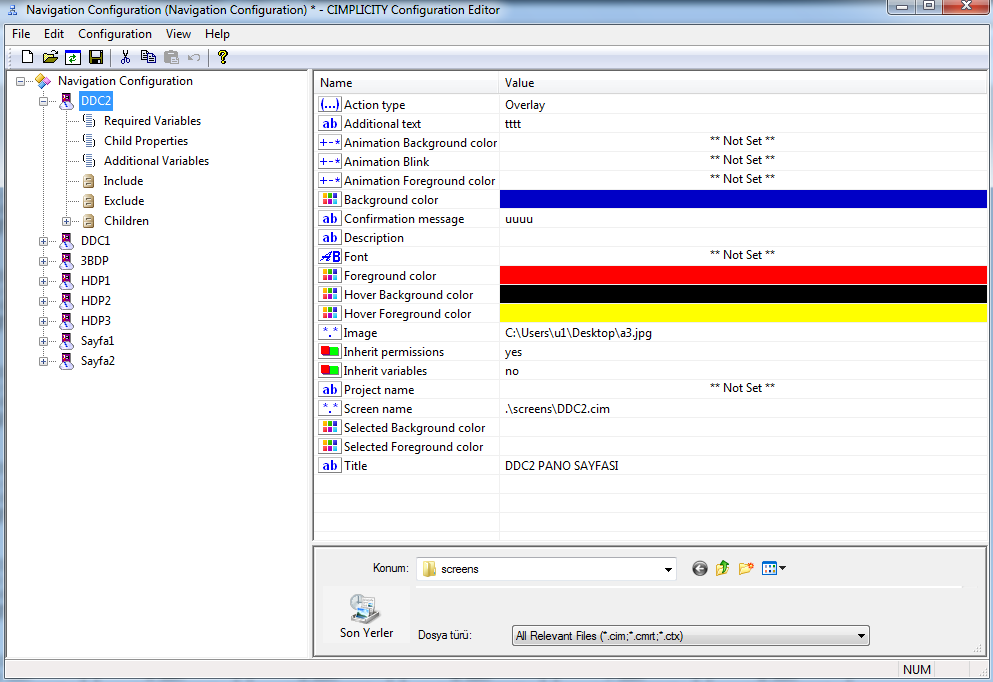993x682 pixels.
Task: Click the Open folder toolbar icon
Action: point(50,57)
